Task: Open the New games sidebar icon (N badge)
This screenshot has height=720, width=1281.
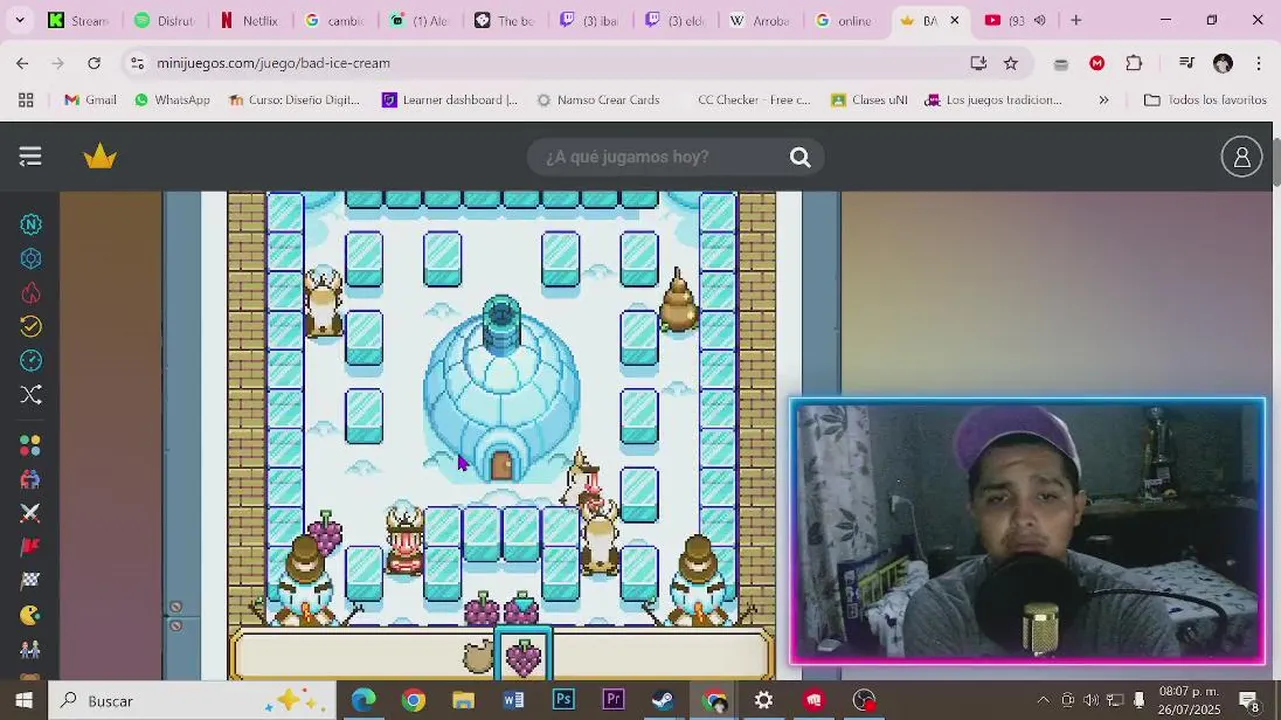Action: coord(31,224)
